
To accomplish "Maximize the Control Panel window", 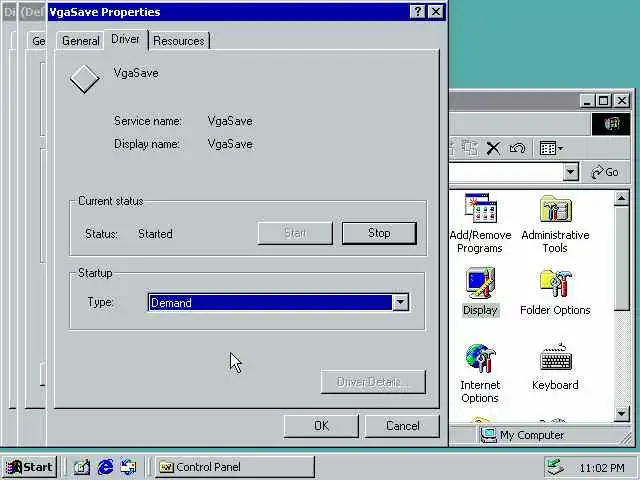I will click(603, 100).
